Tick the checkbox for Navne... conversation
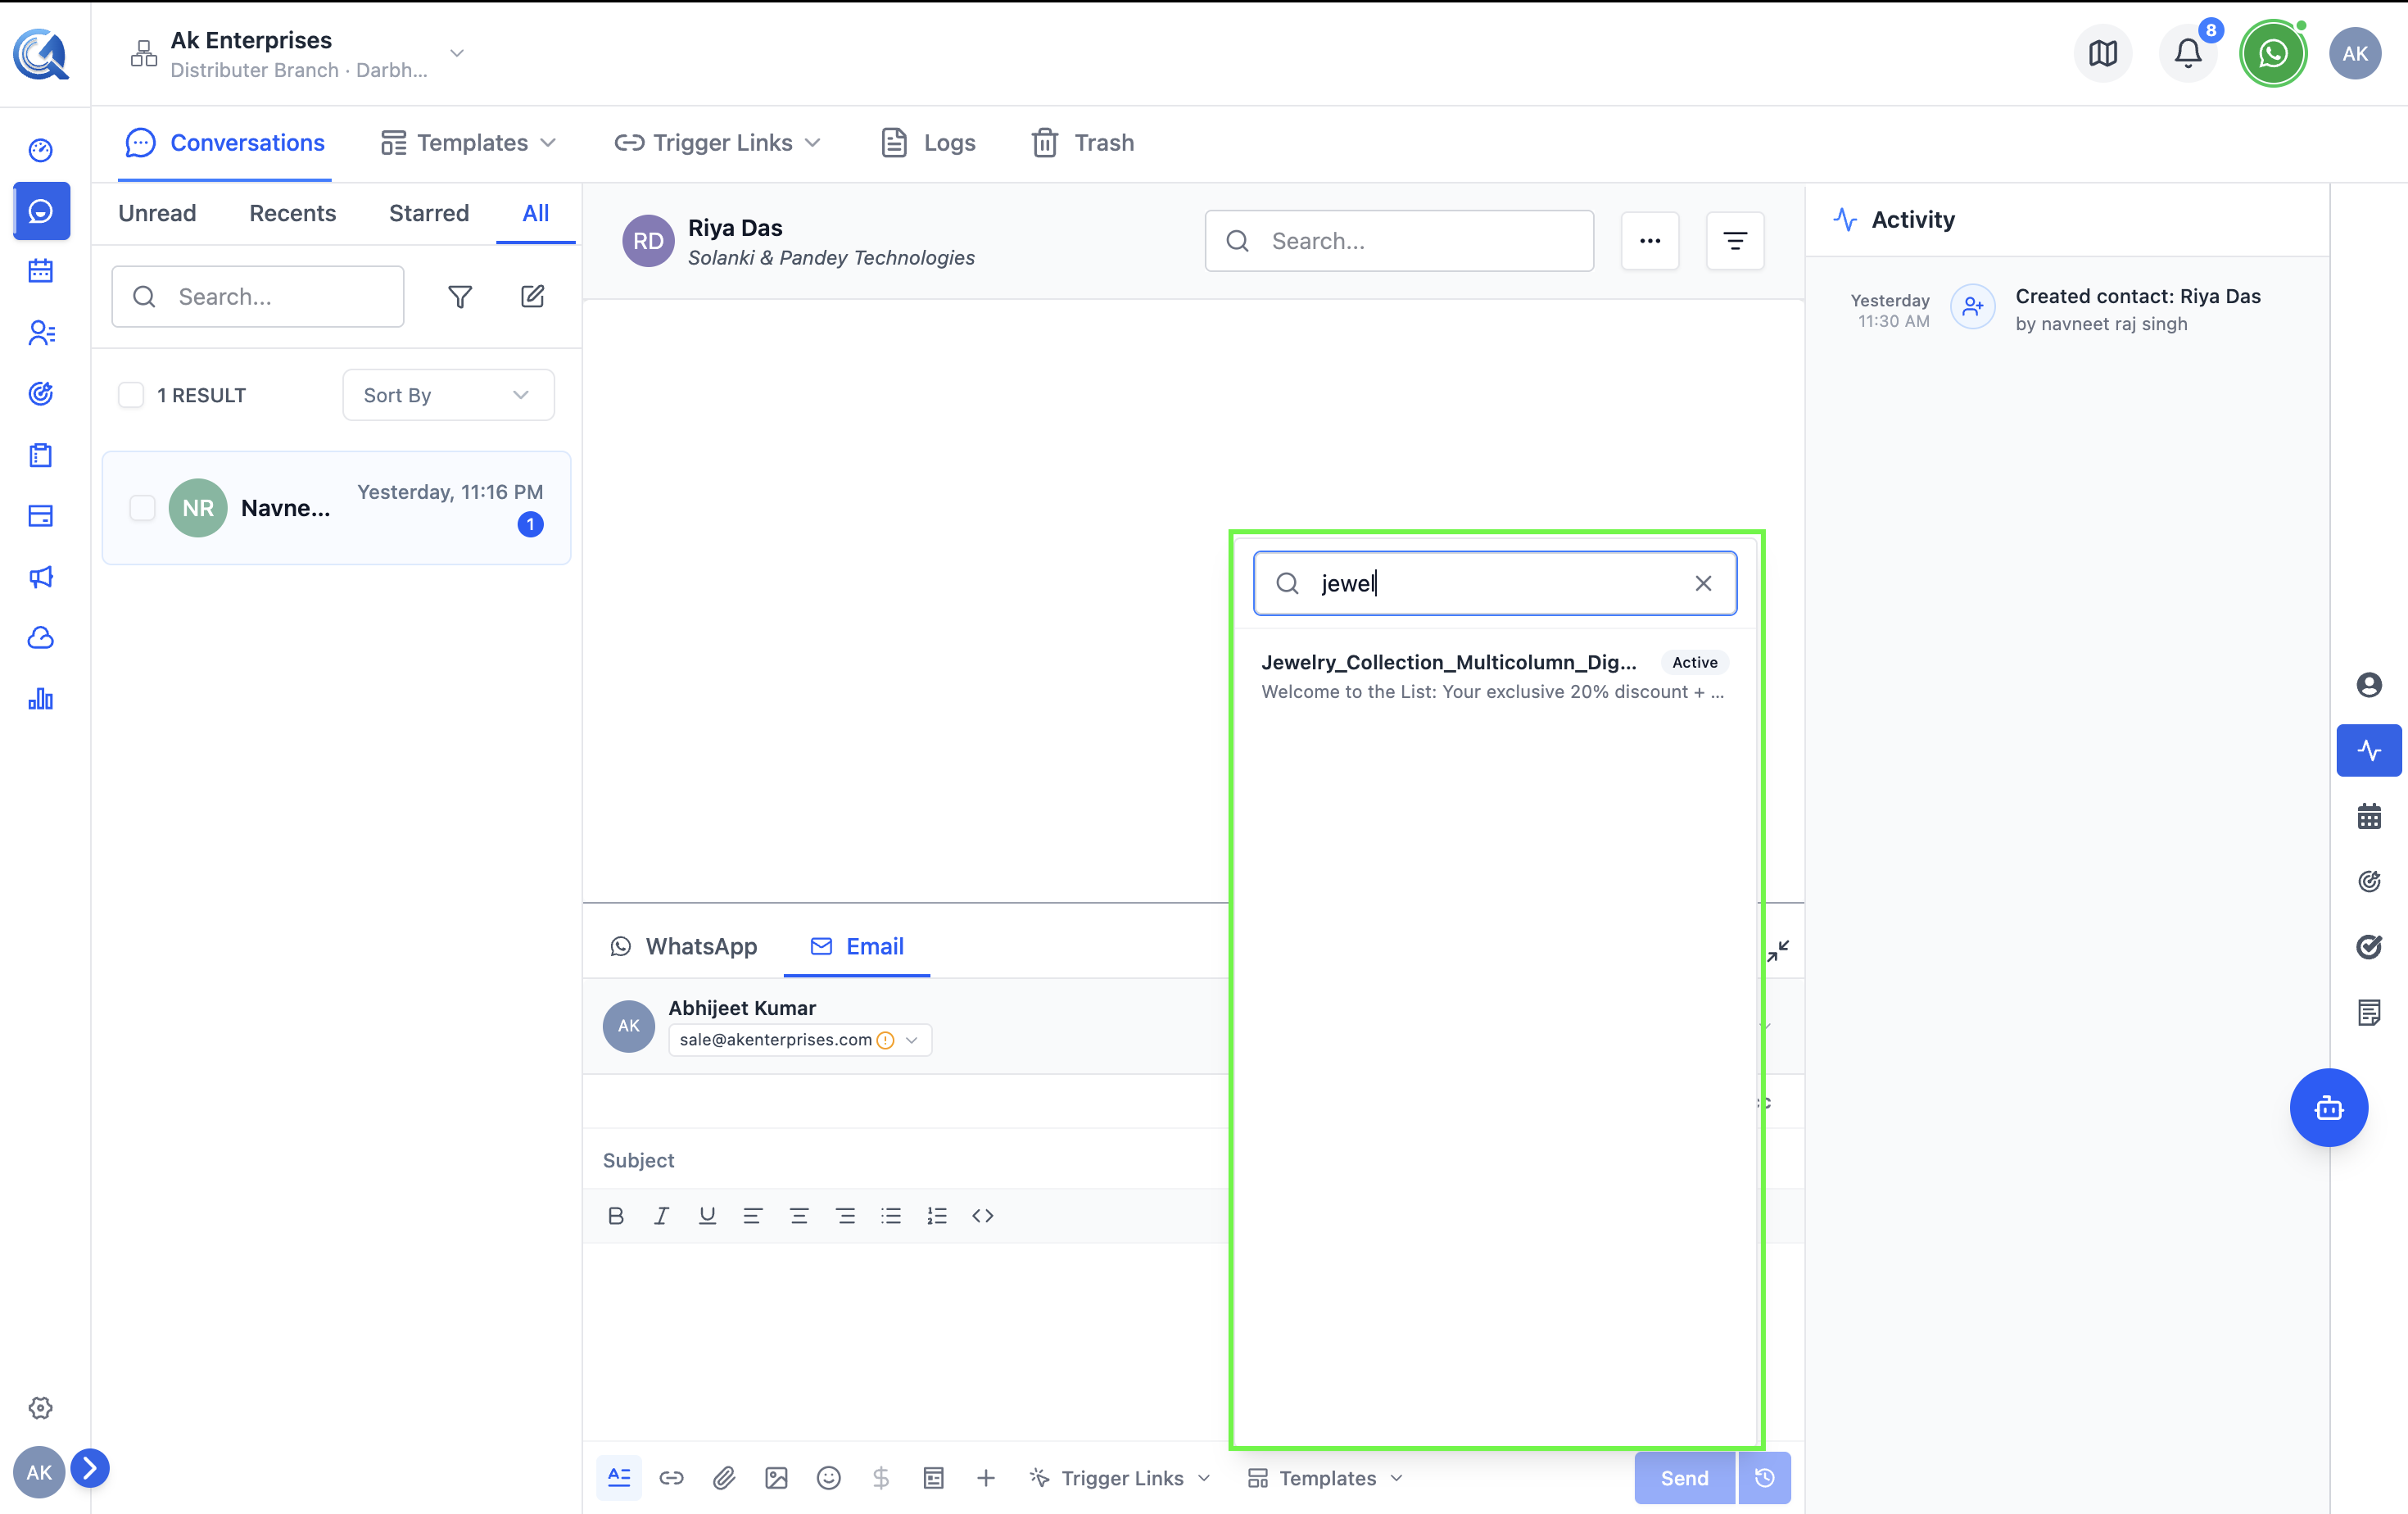Viewport: 2408px width, 1514px height. tap(142, 508)
